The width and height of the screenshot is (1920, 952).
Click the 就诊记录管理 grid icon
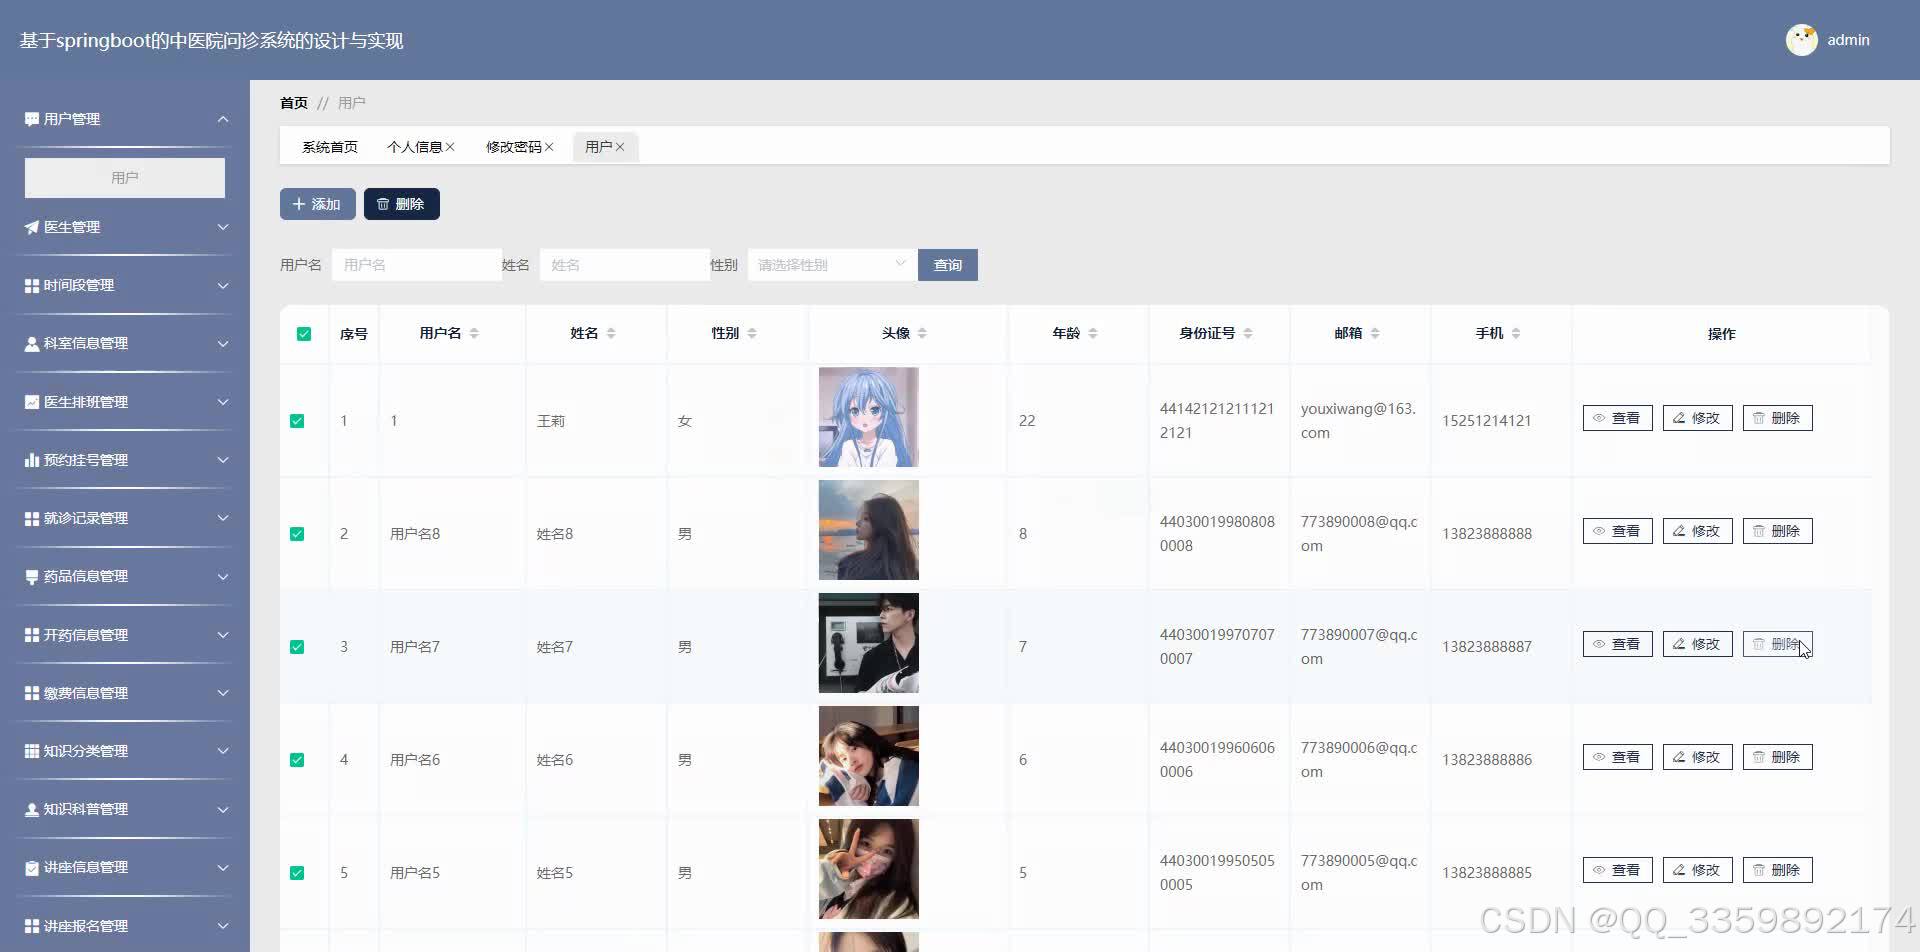point(32,518)
